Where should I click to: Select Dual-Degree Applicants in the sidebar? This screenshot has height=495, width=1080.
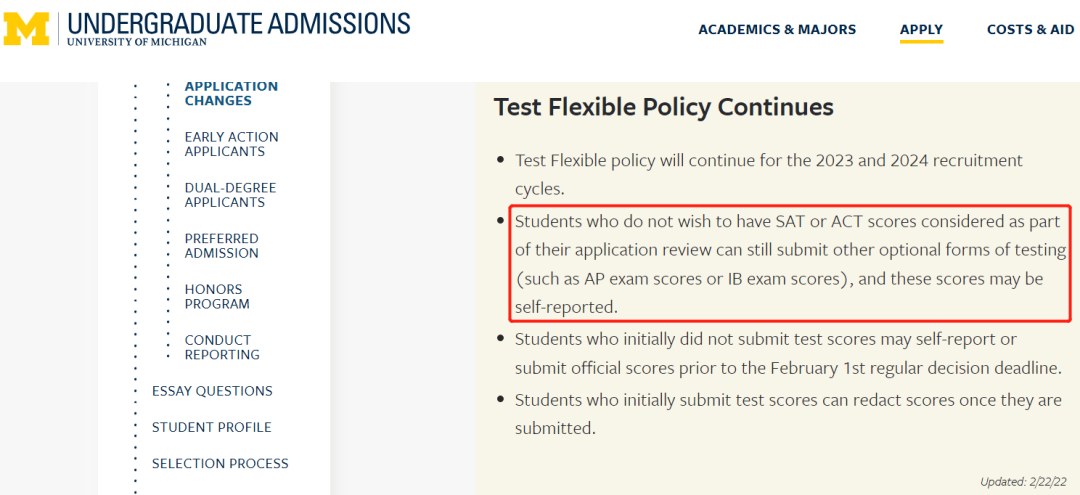click(x=230, y=195)
